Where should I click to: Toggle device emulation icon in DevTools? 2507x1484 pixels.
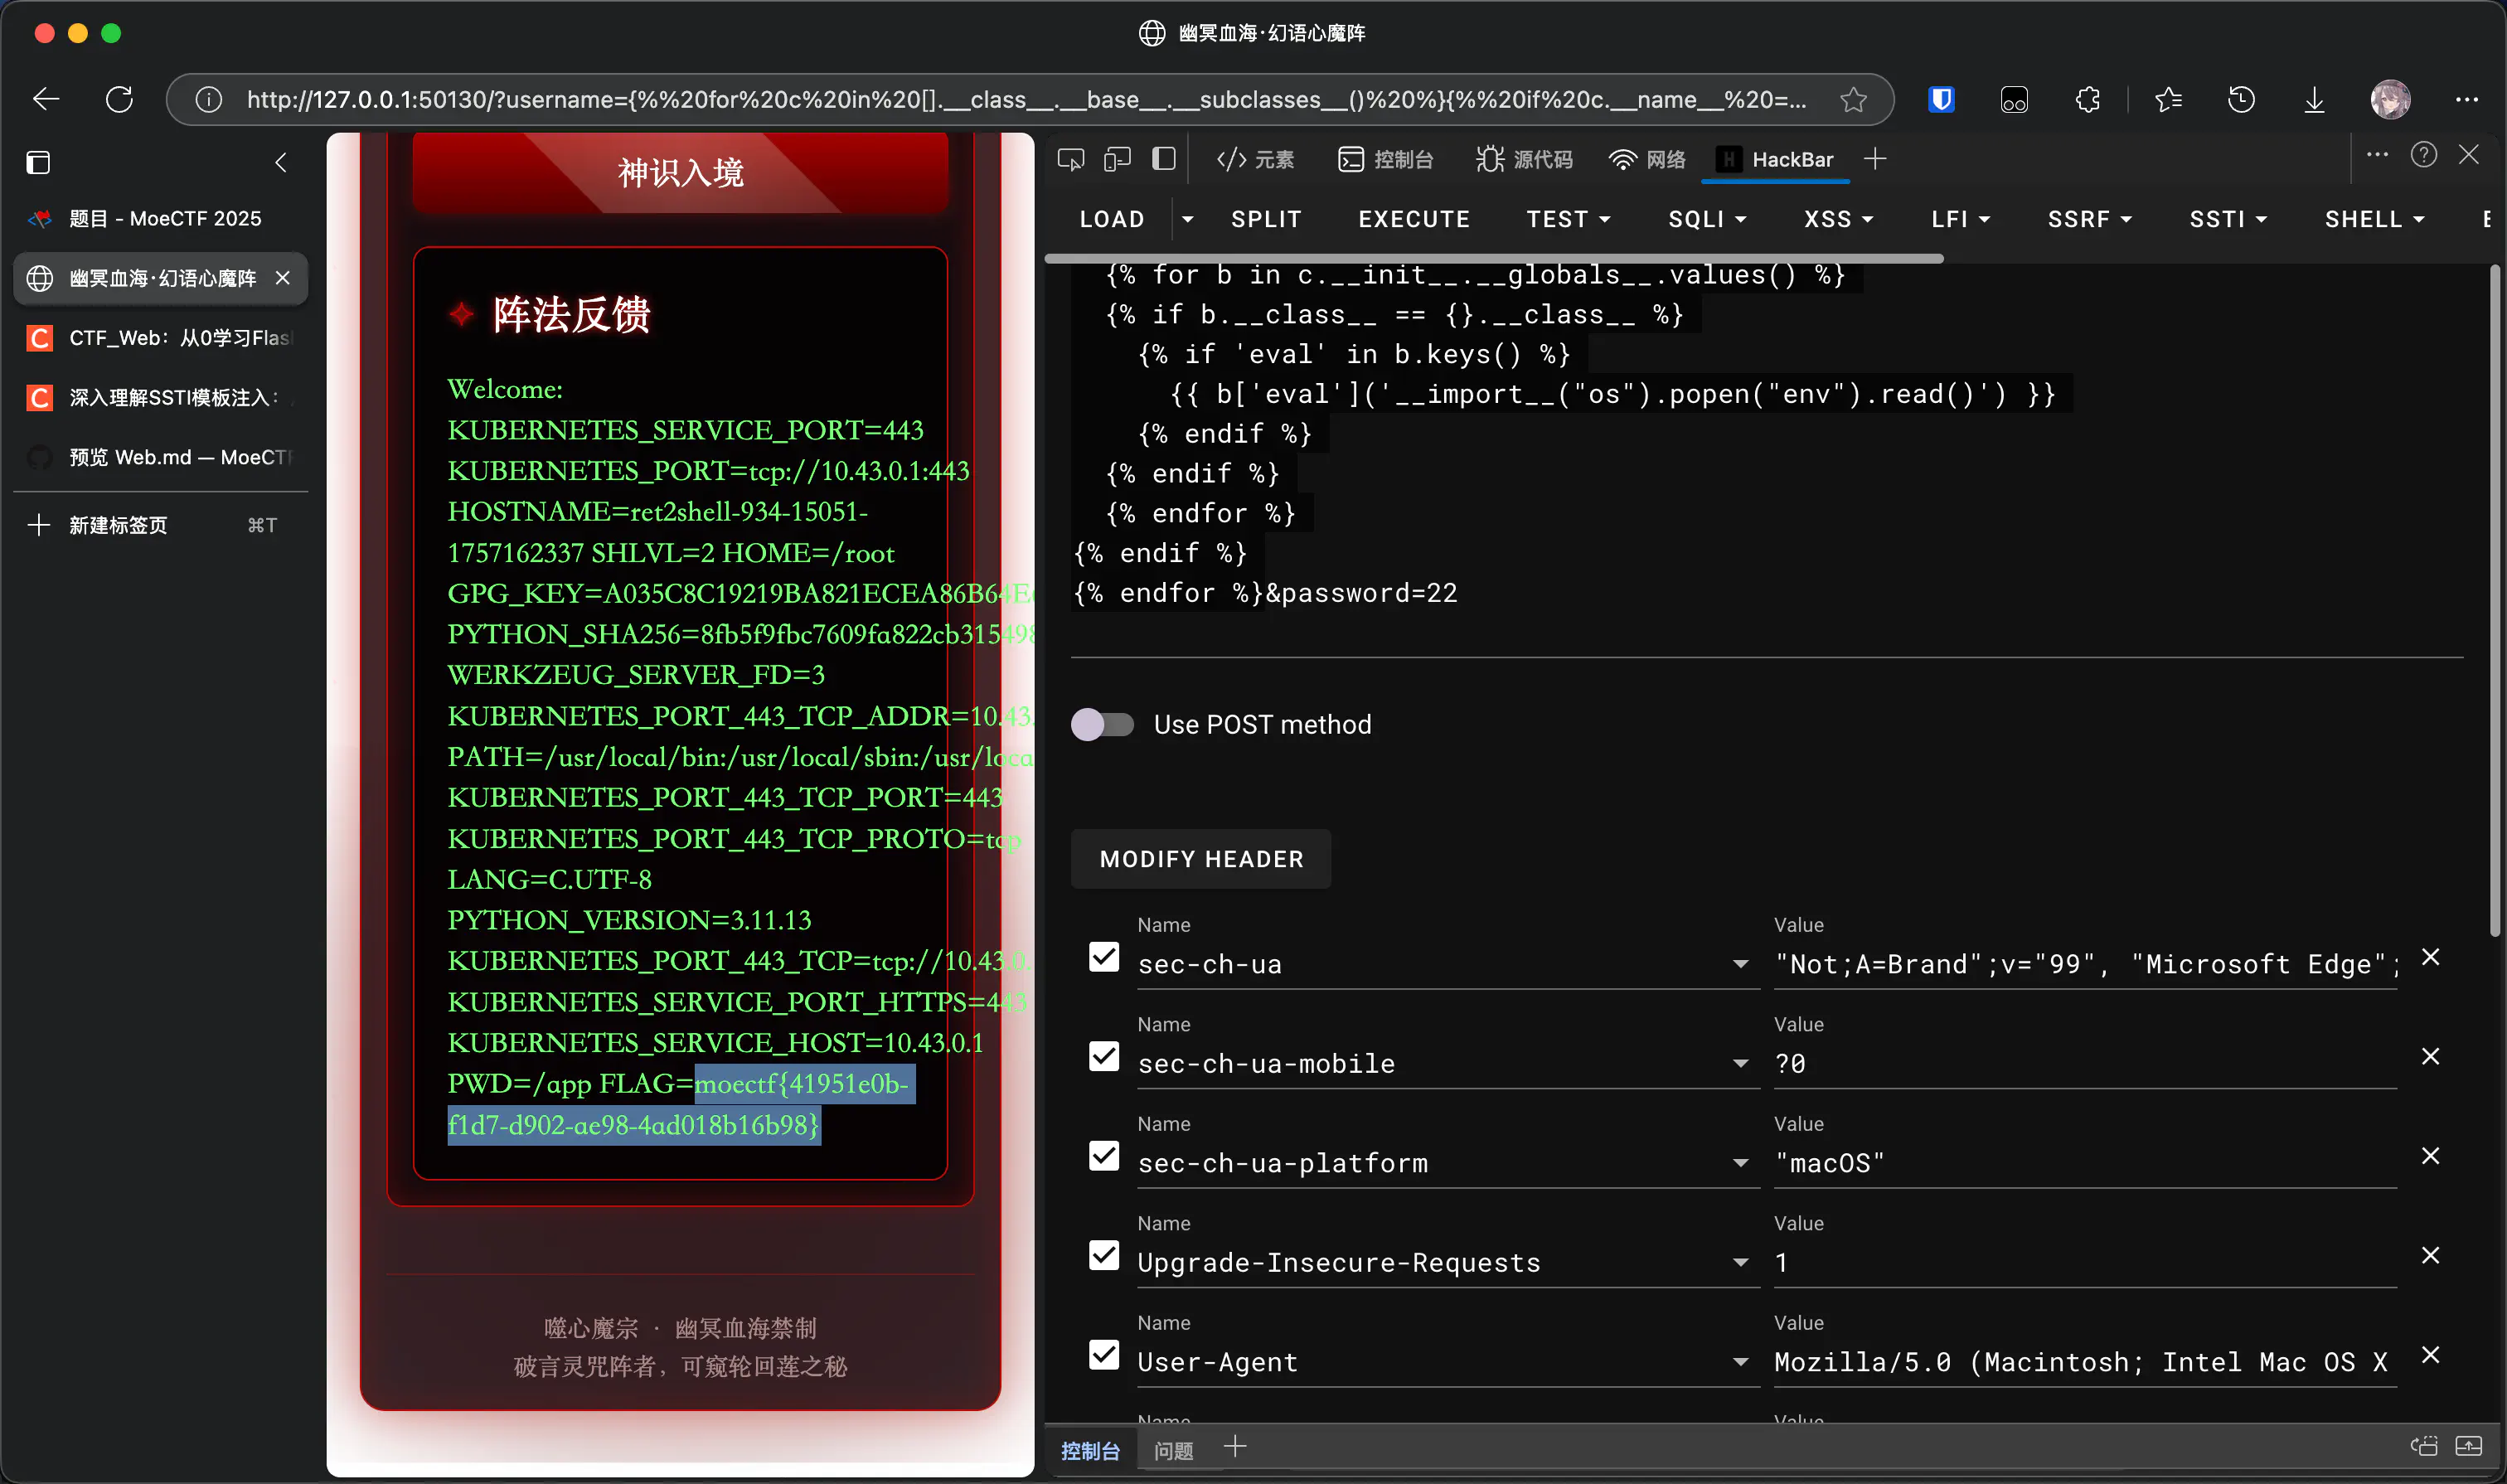1117,159
